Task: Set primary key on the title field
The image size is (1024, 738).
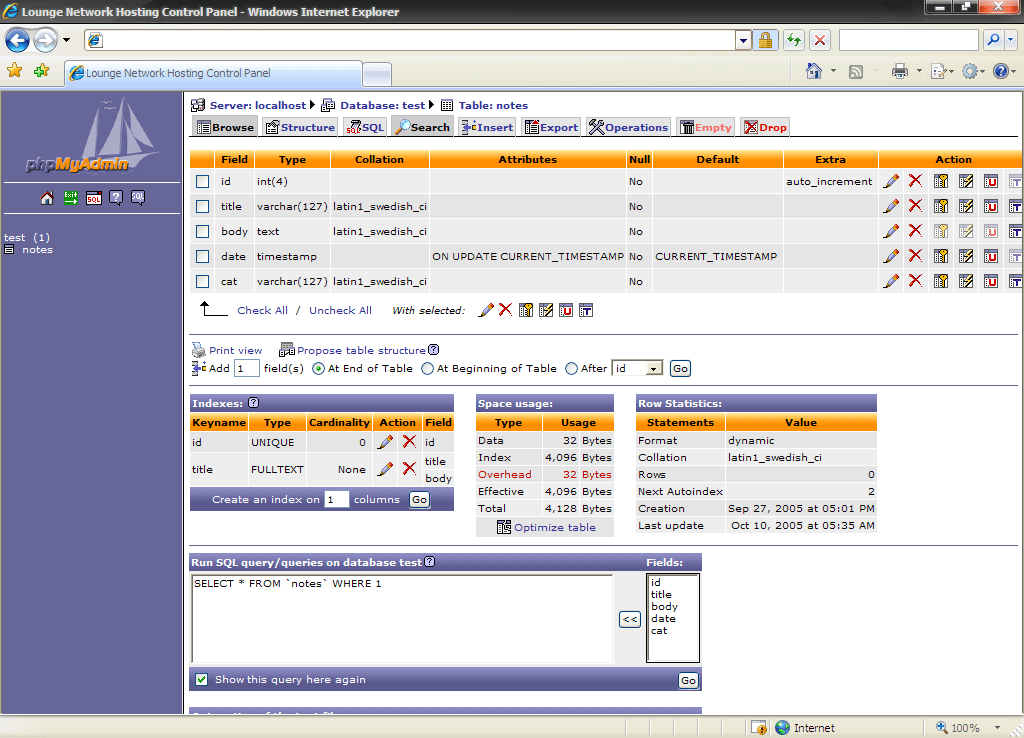Action: [941, 206]
